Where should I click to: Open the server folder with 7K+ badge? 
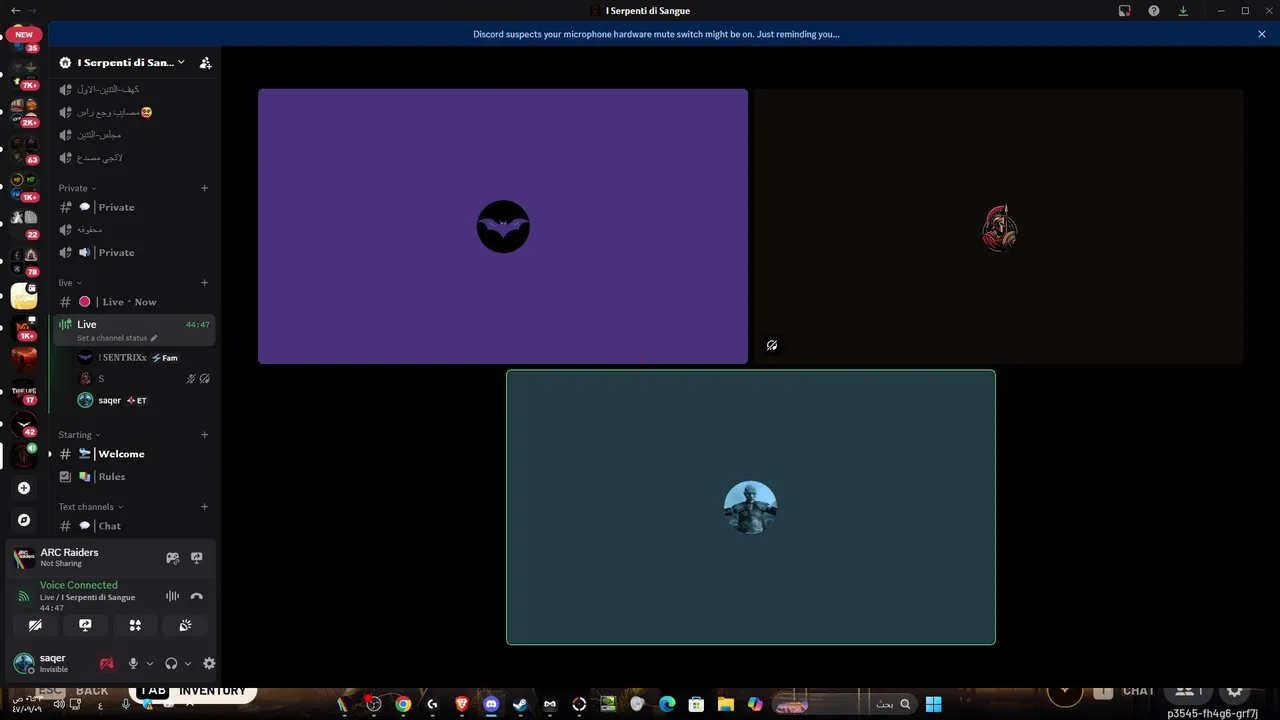click(24, 73)
